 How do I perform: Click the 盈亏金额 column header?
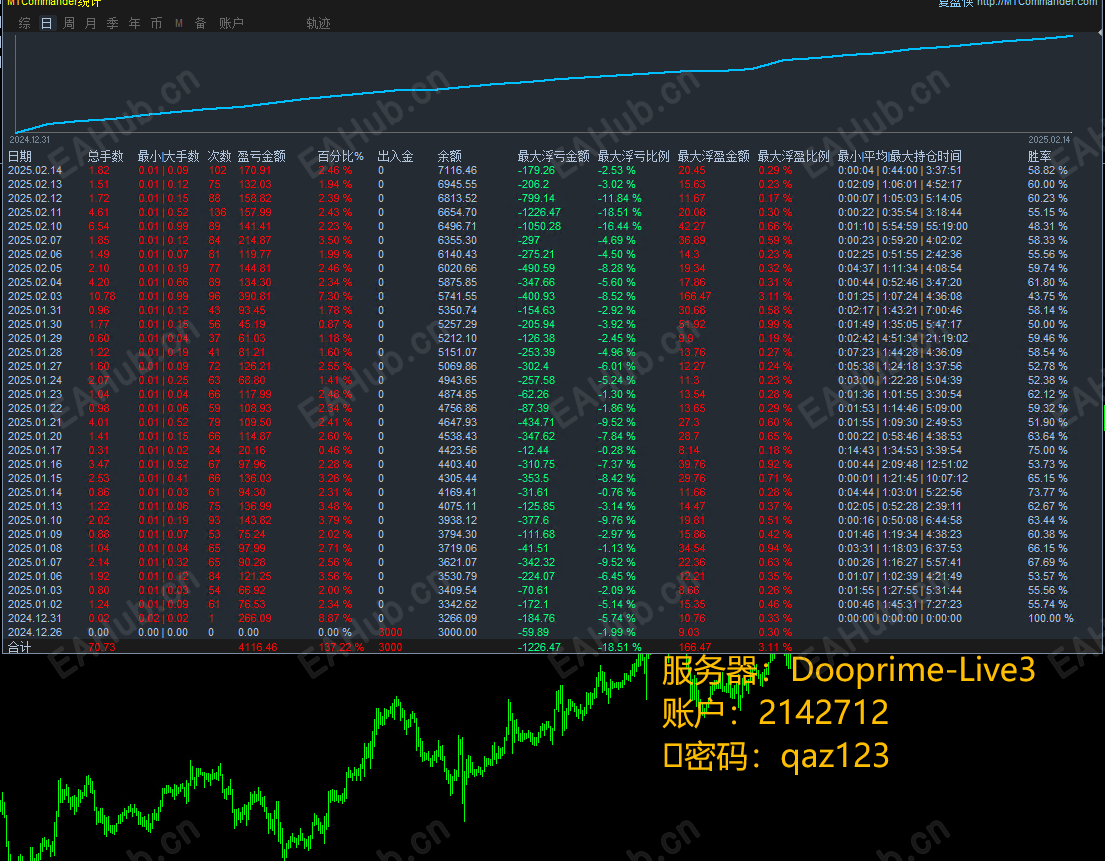(261, 156)
